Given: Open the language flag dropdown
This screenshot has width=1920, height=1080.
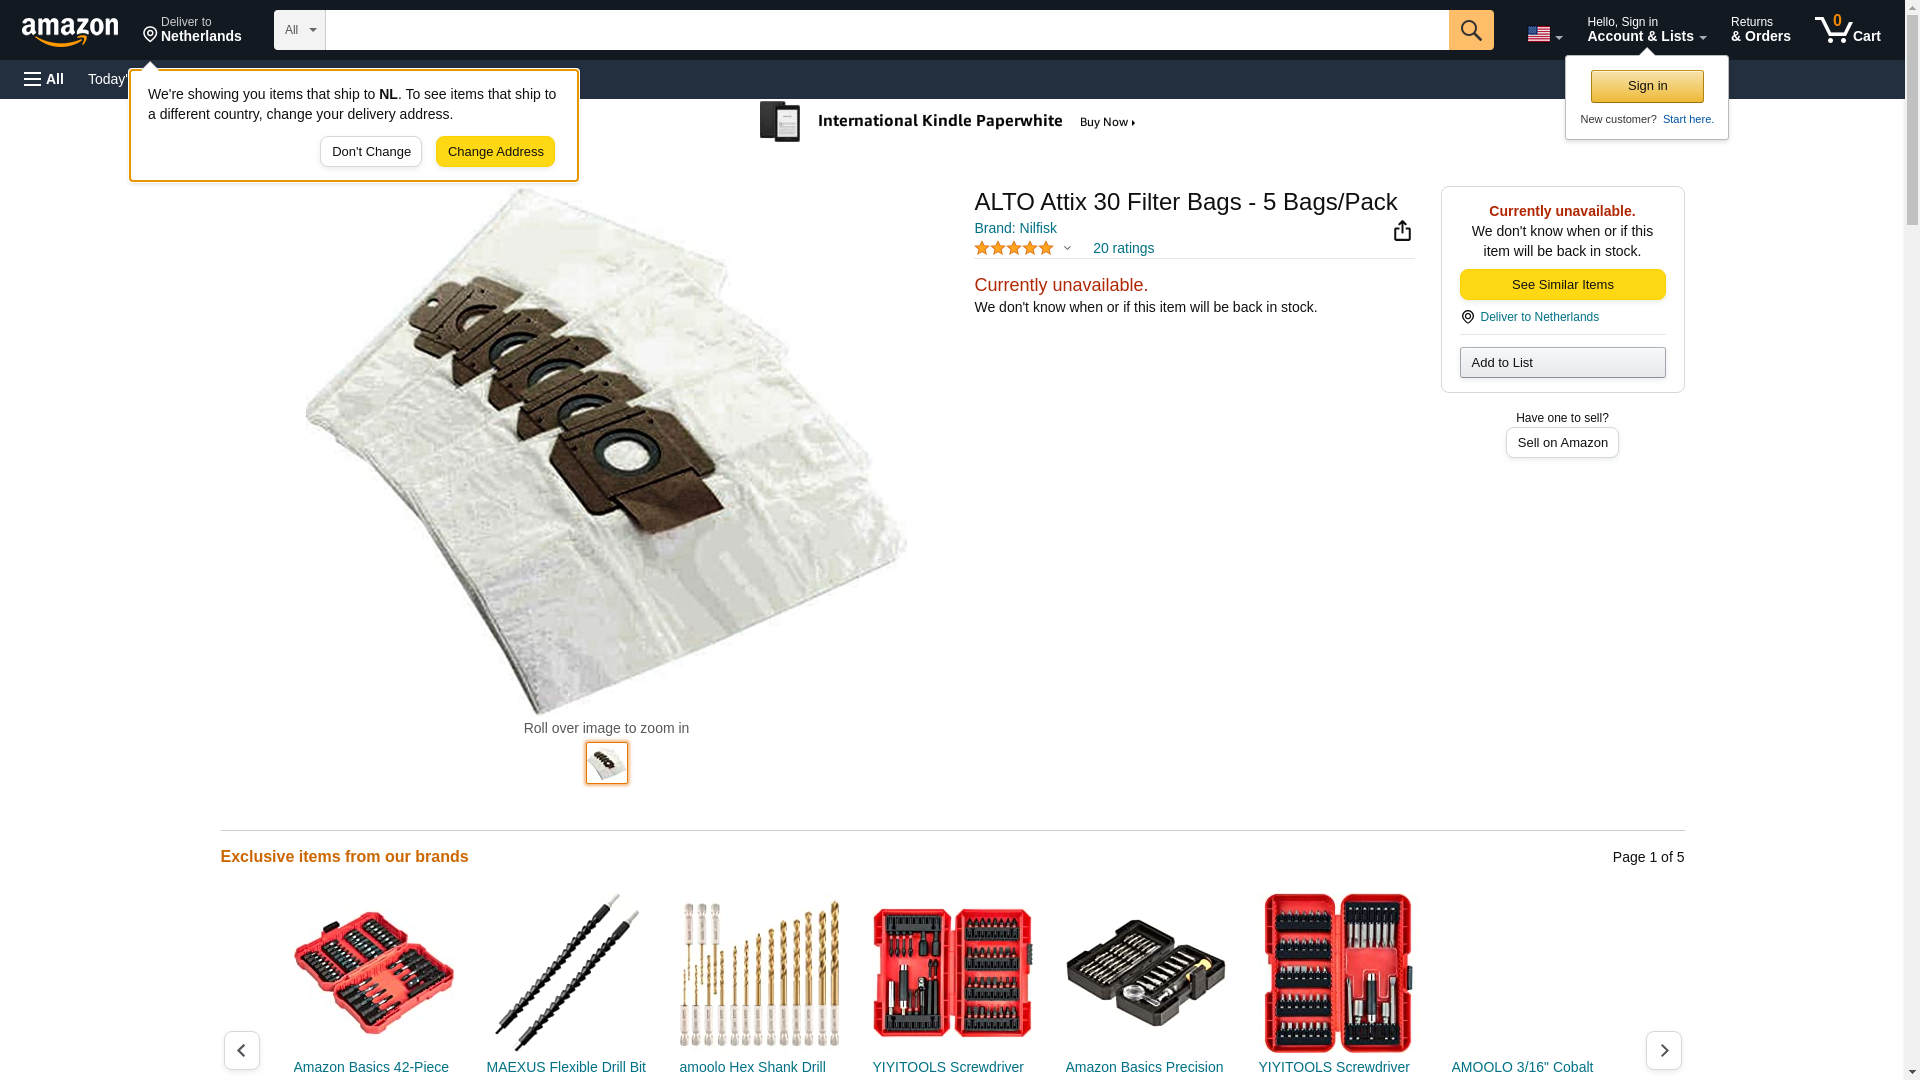Looking at the screenshot, I should pyautogui.click(x=1544, y=34).
